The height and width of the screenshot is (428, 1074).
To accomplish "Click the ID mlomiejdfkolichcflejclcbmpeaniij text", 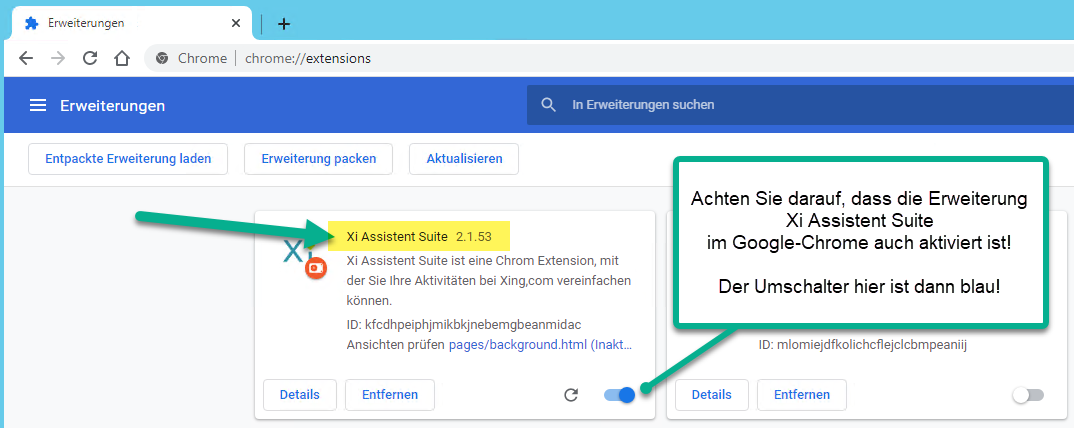I will [x=862, y=344].
